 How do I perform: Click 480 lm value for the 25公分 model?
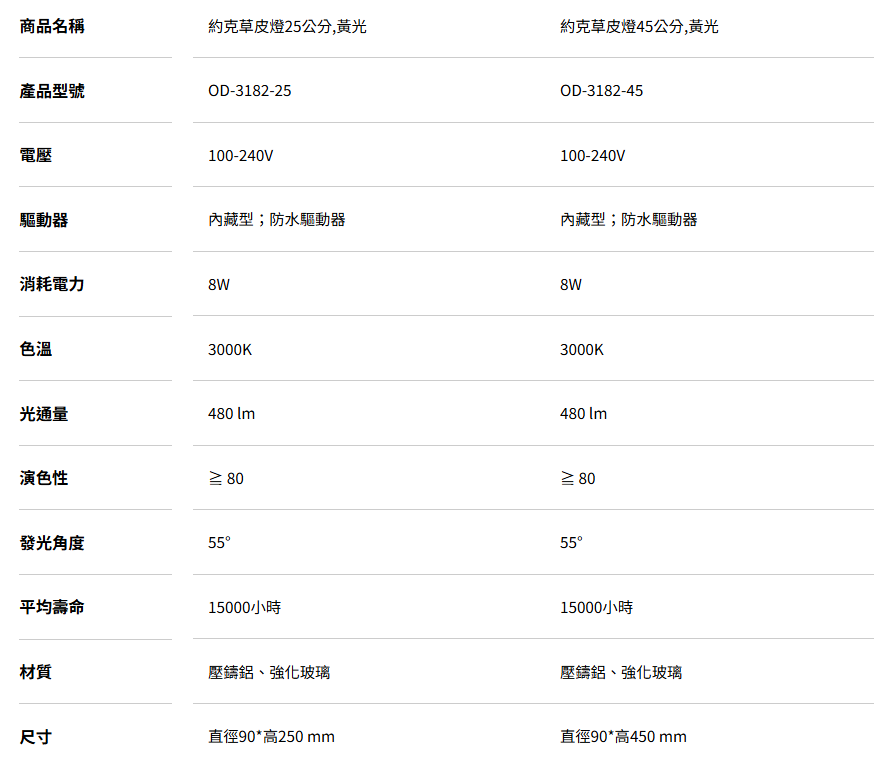pyautogui.click(x=231, y=414)
